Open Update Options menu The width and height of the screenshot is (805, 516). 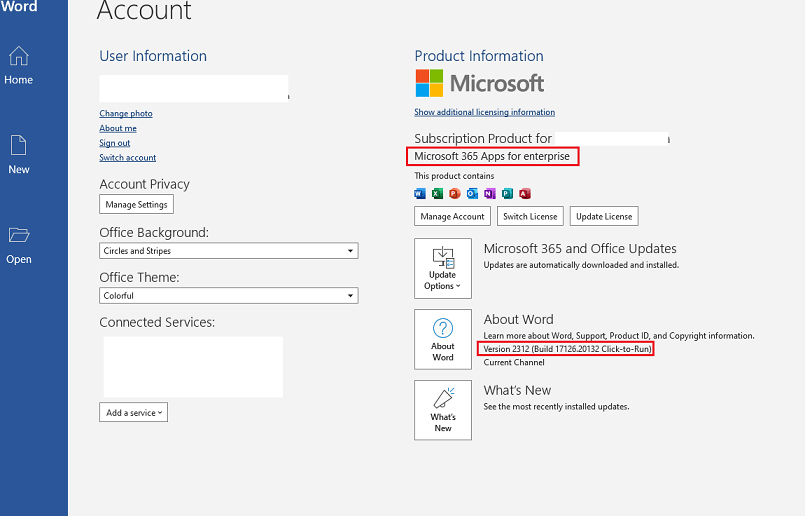pos(443,268)
